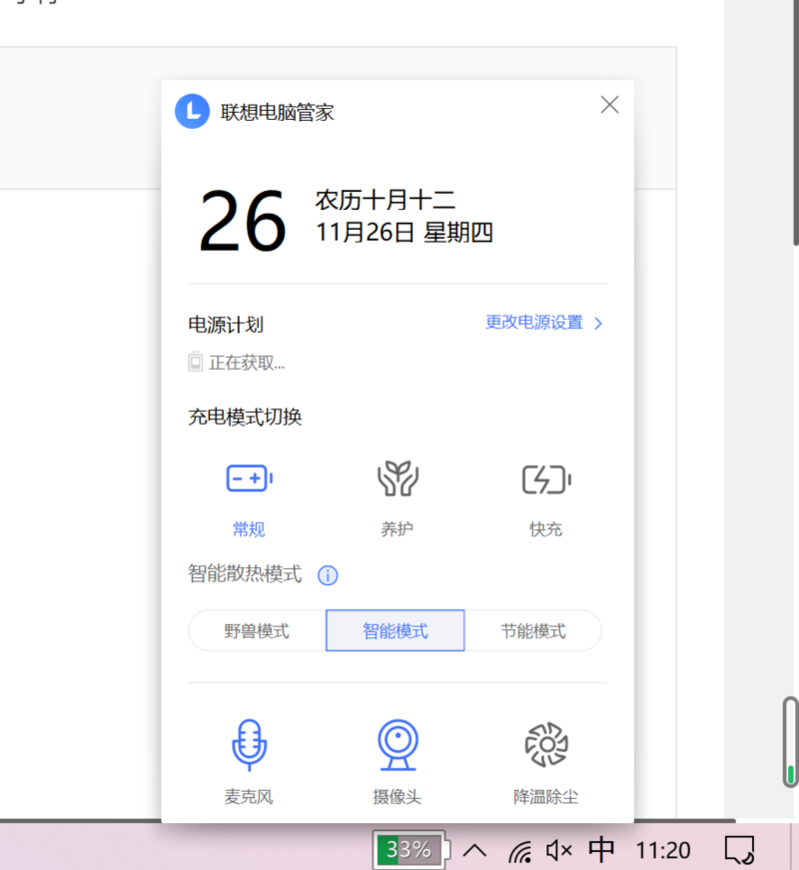The width and height of the screenshot is (799, 870).
Task: Click the muted speaker volume icon
Action: (x=559, y=850)
